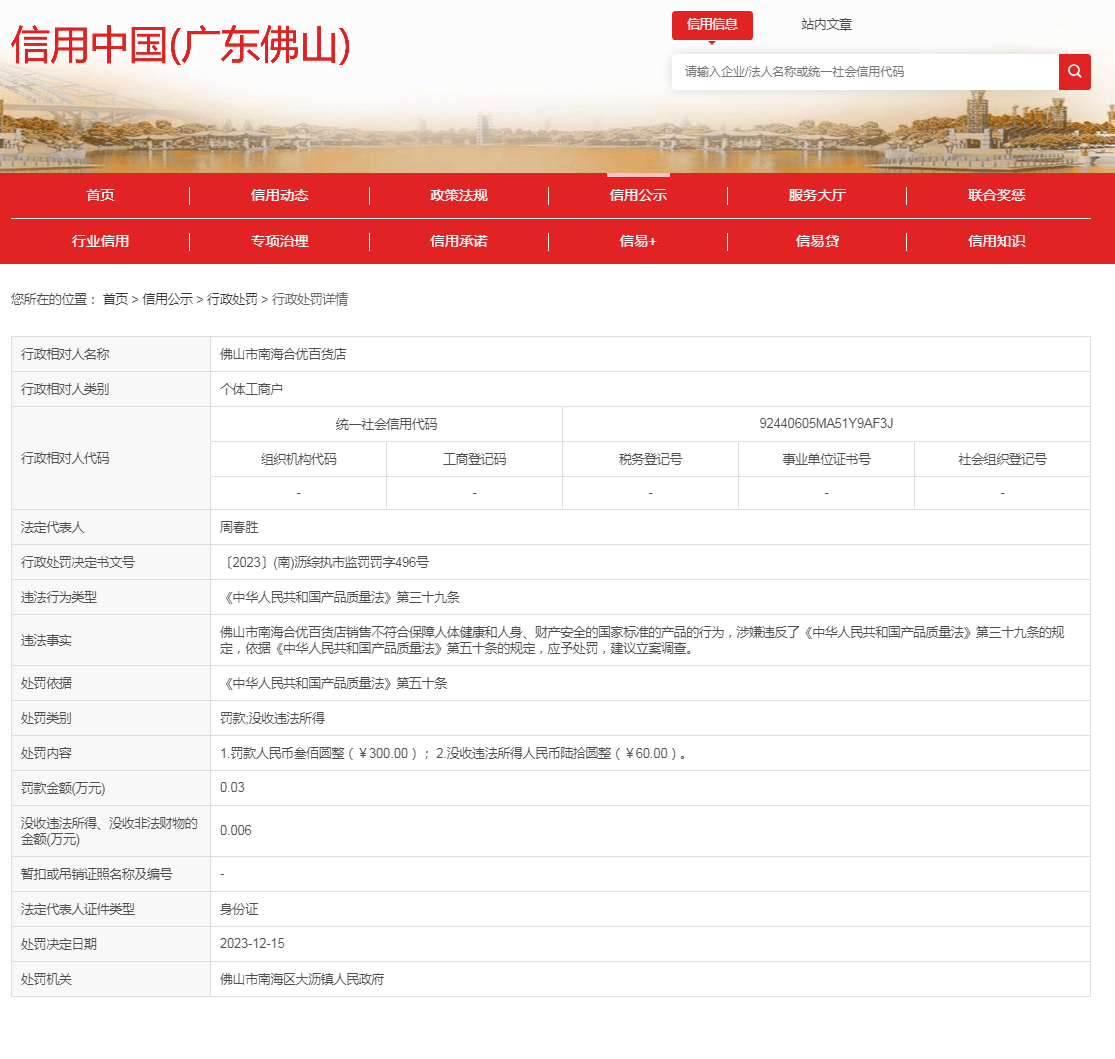Screen dimensions: 1115x1059
Task: Open 行业信用 in the navigation bar
Action: (x=100, y=241)
